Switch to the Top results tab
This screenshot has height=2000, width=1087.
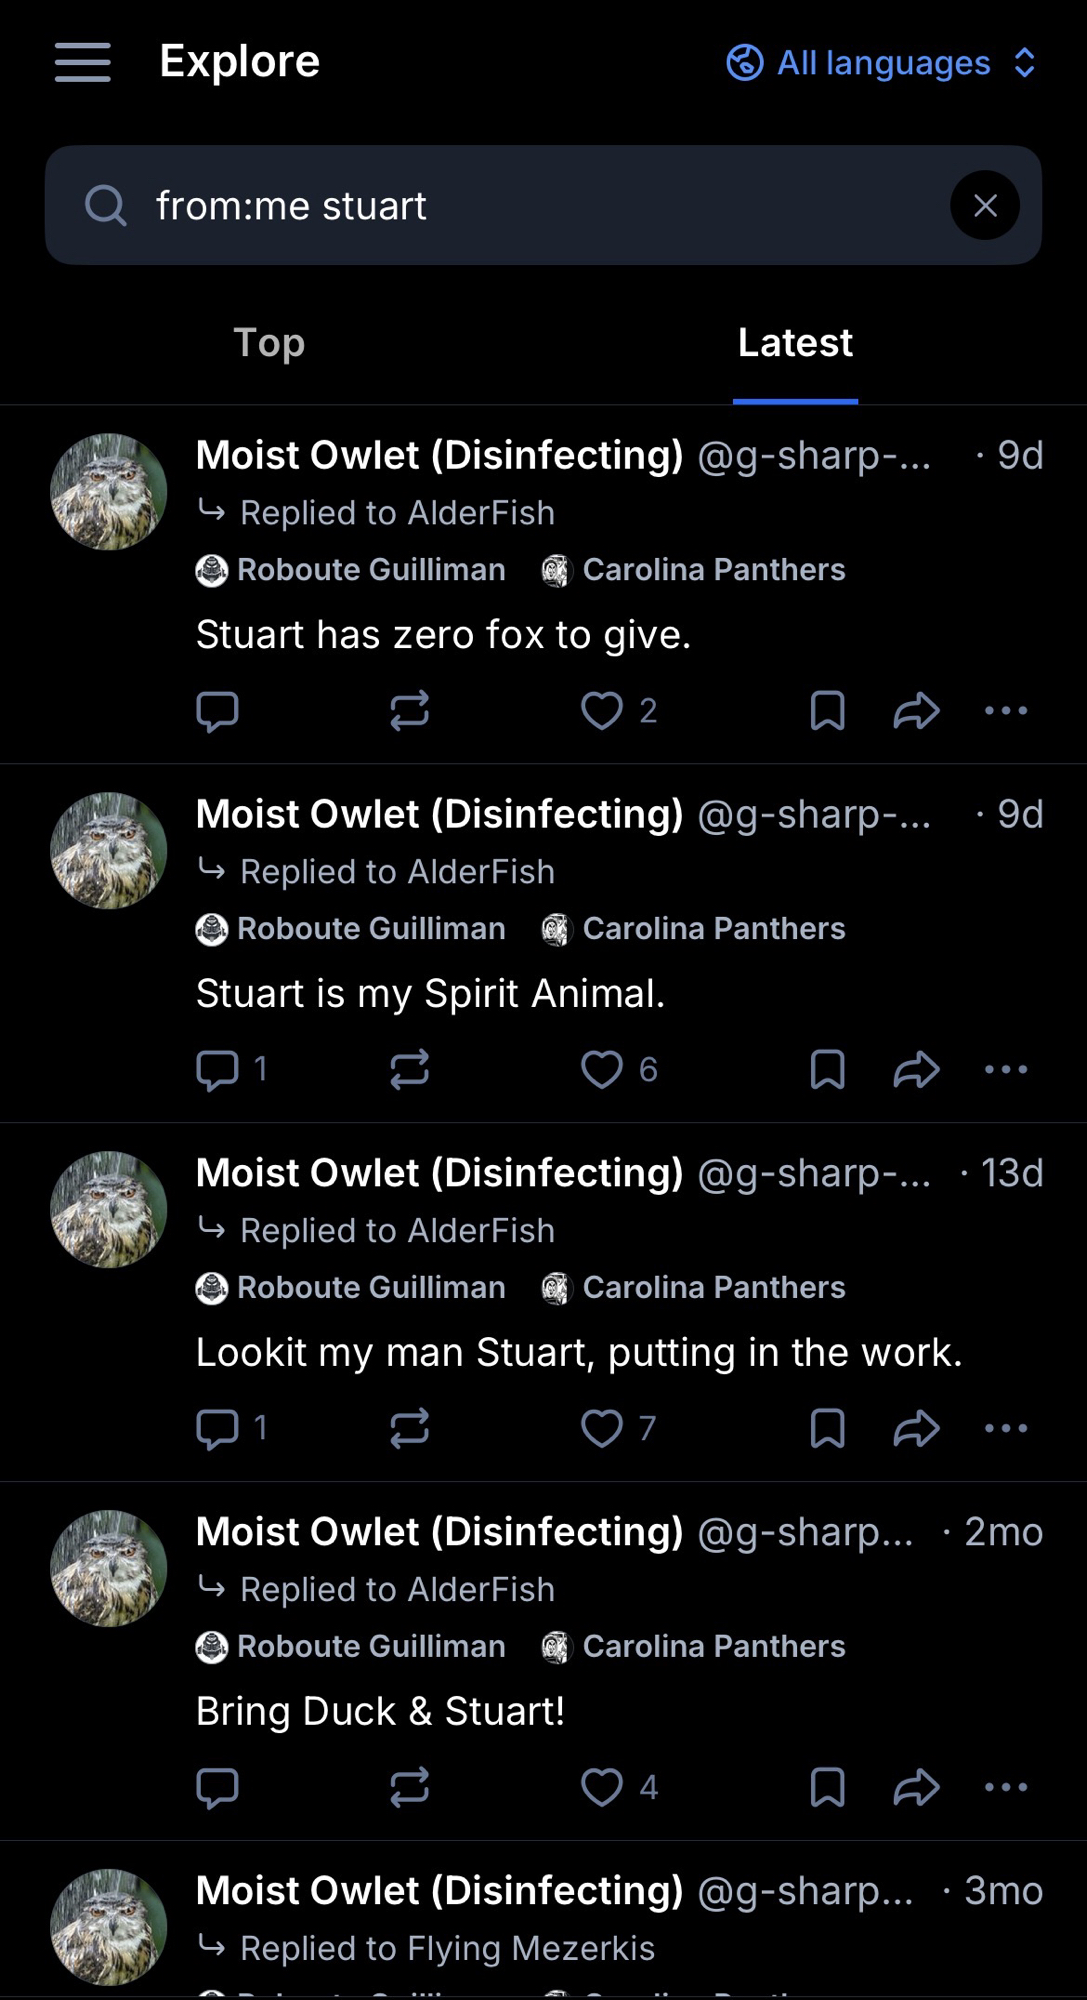(269, 343)
